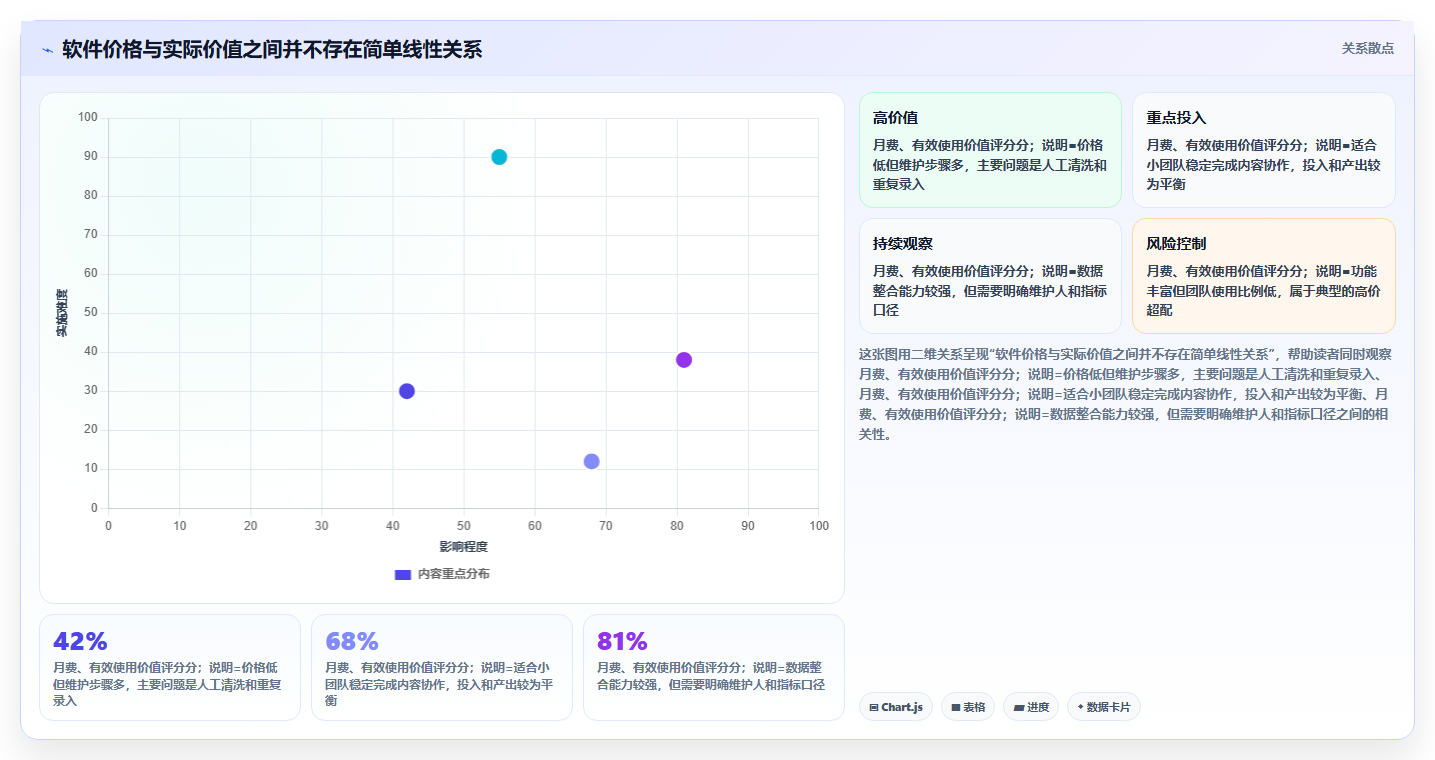
Task: Select the 81% stat card
Action: click(x=714, y=667)
